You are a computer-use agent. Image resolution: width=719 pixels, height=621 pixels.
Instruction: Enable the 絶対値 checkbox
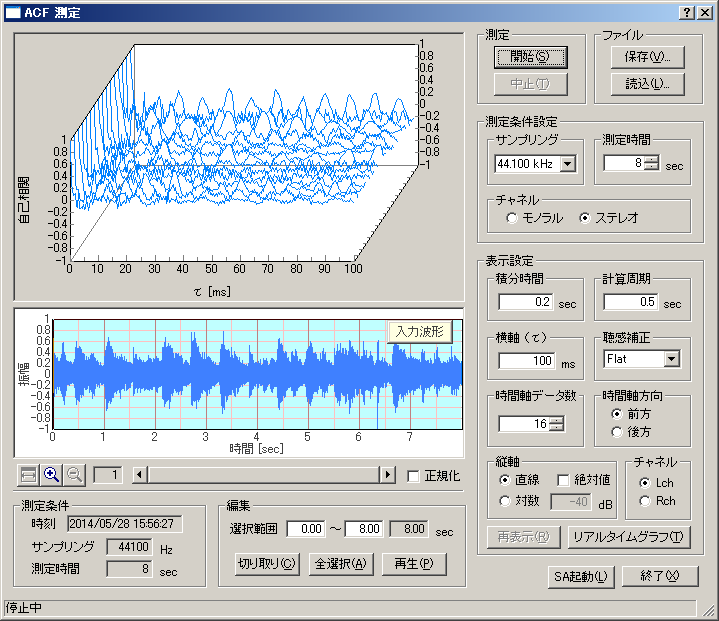[x=564, y=480]
